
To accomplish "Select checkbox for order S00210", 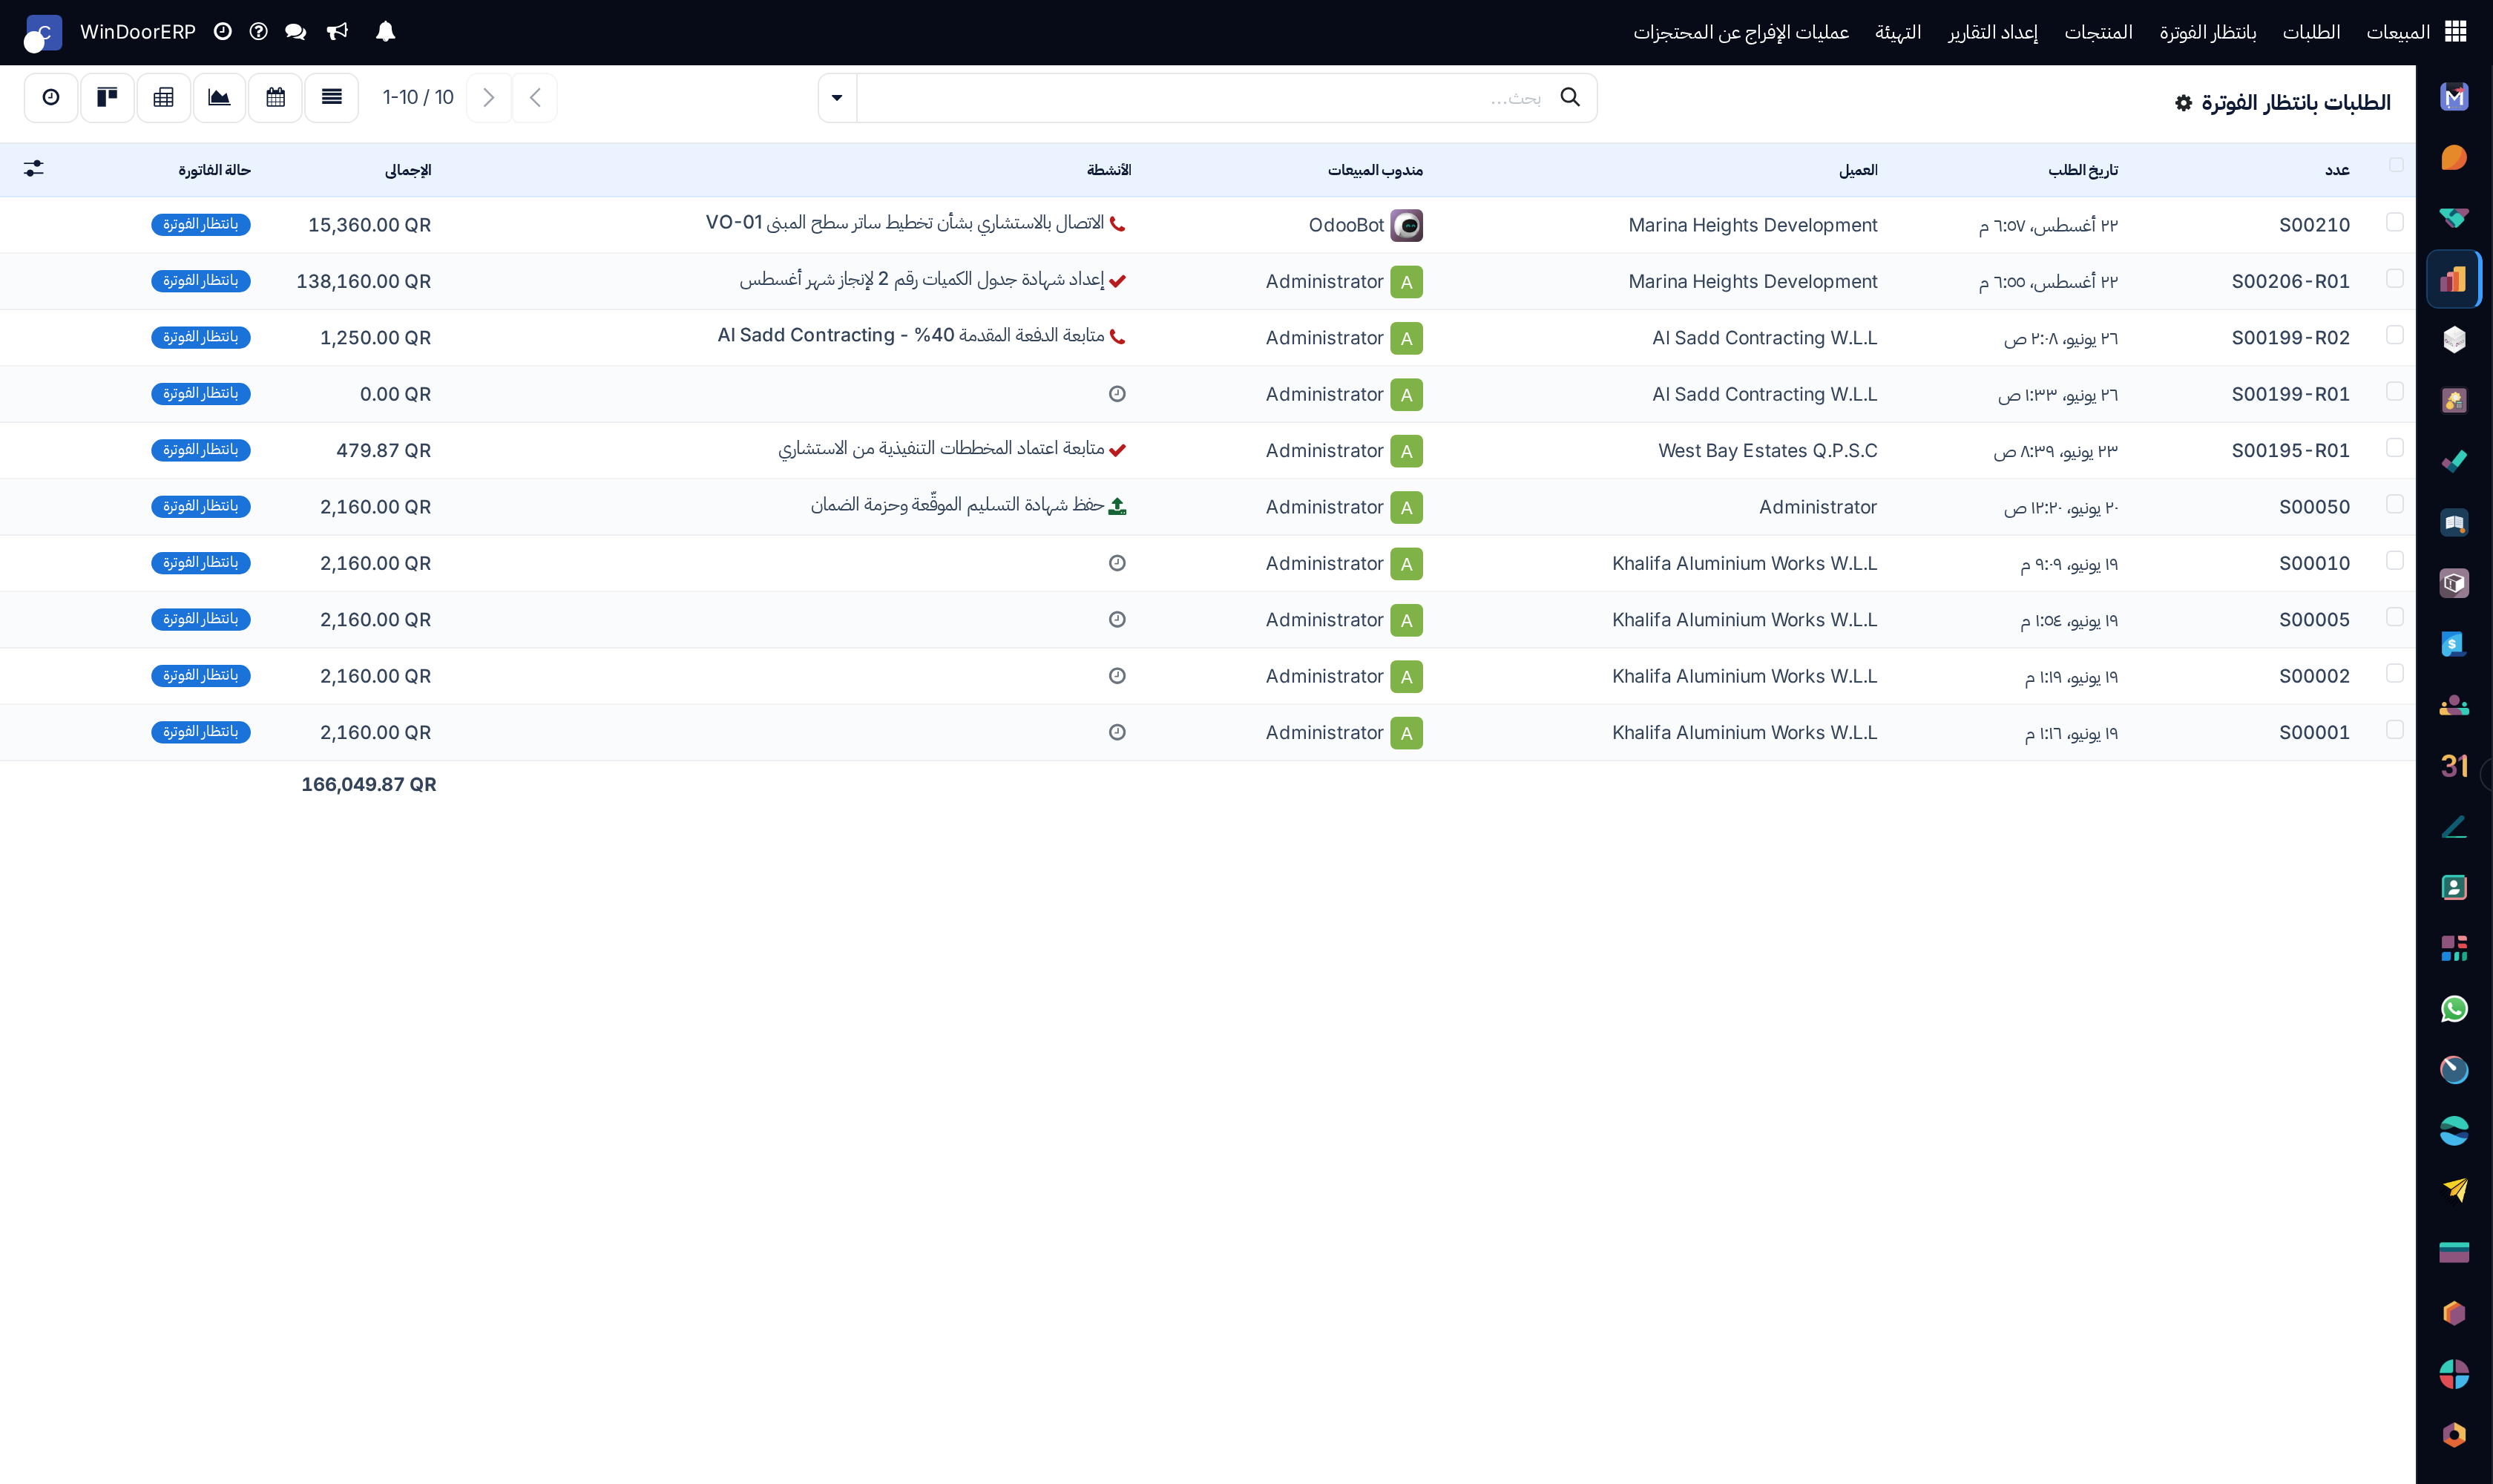I will pos(2395,222).
